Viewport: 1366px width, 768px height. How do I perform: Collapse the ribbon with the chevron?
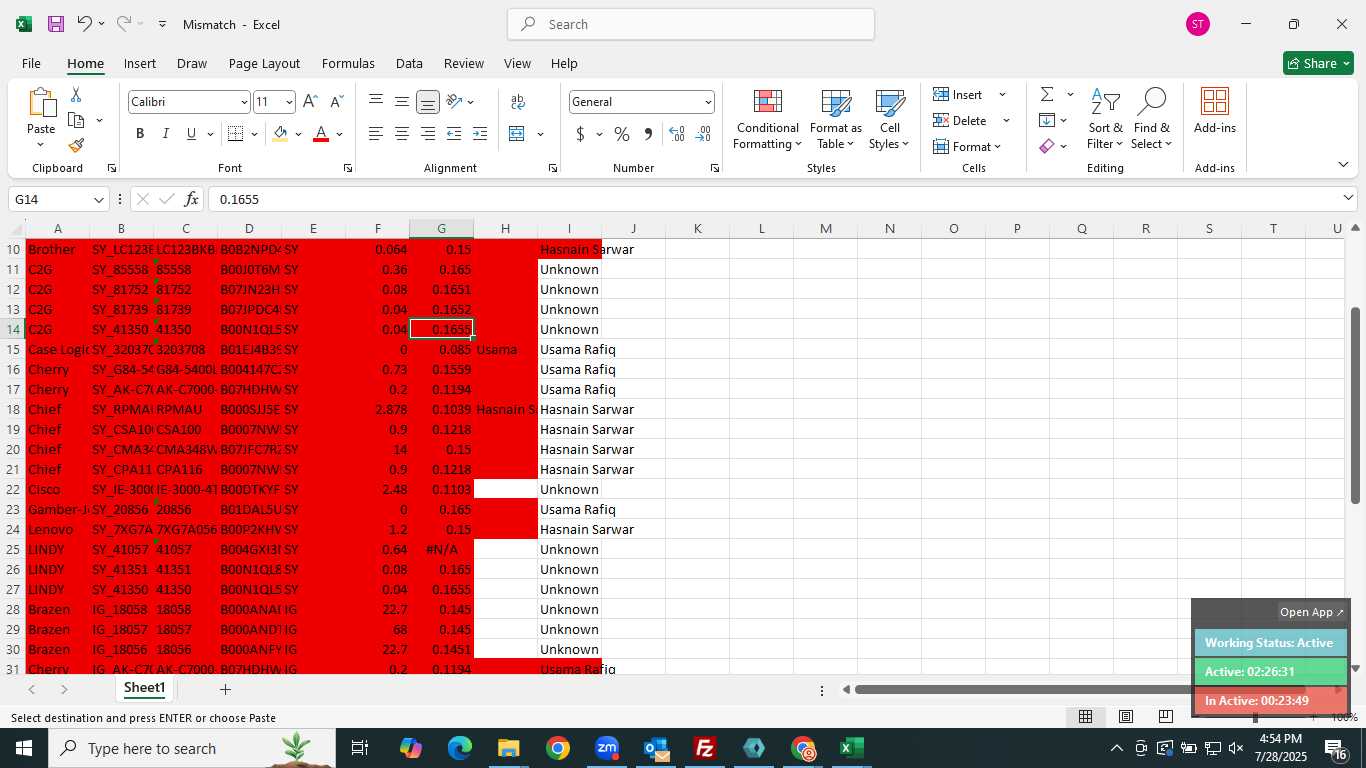tap(1343, 164)
